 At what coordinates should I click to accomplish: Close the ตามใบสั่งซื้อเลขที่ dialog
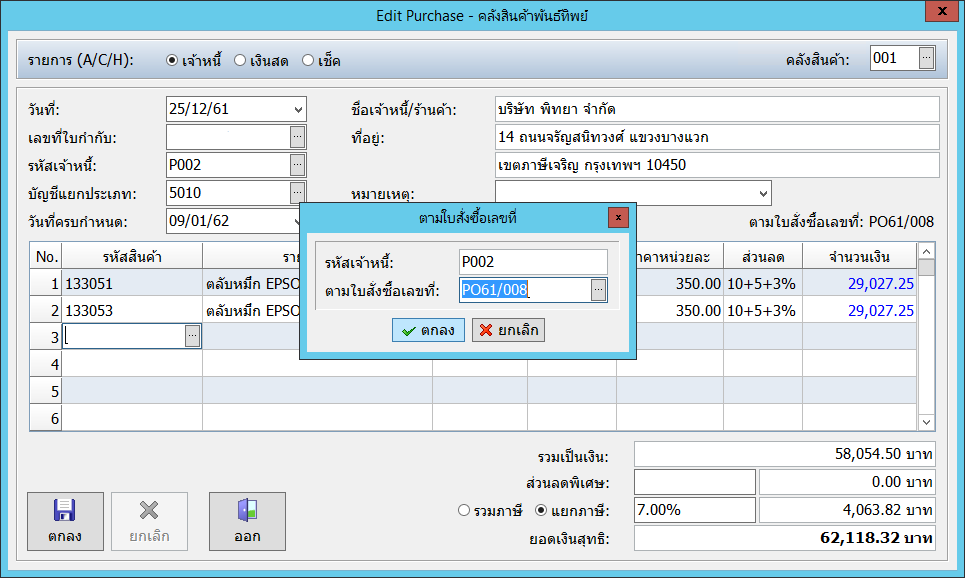click(618, 216)
